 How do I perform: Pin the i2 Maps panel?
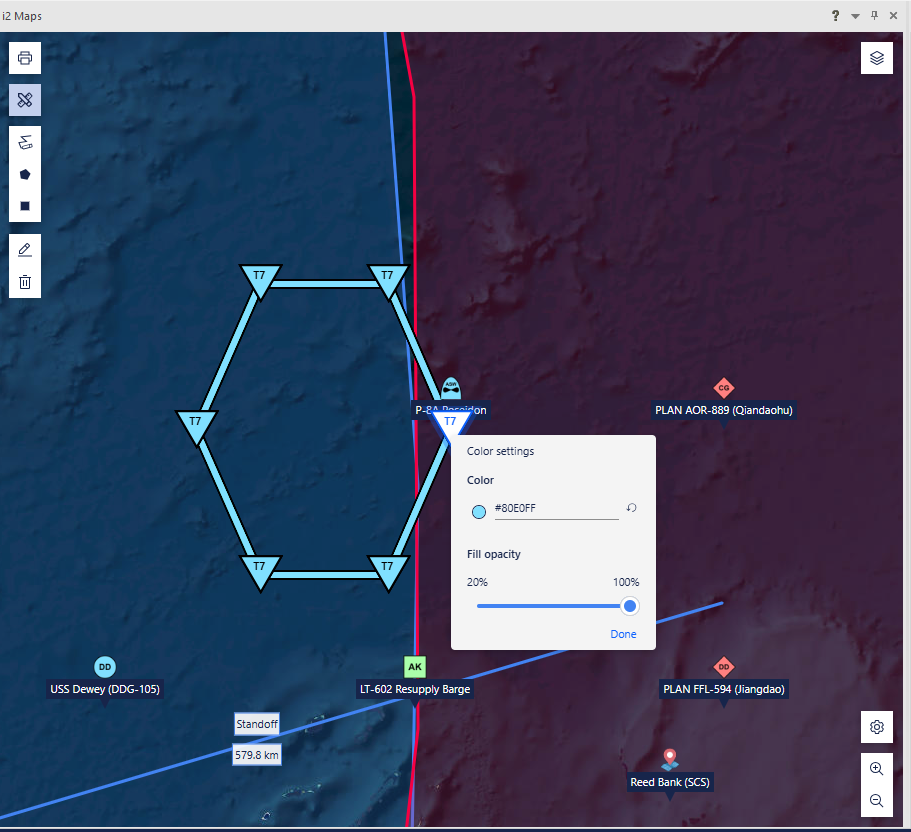(x=874, y=16)
